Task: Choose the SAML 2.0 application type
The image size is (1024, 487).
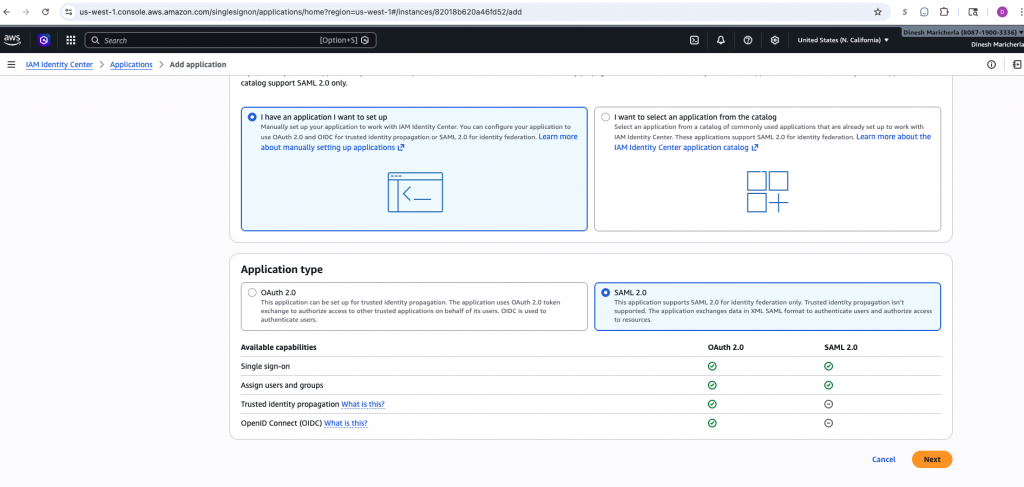Action: point(605,292)
